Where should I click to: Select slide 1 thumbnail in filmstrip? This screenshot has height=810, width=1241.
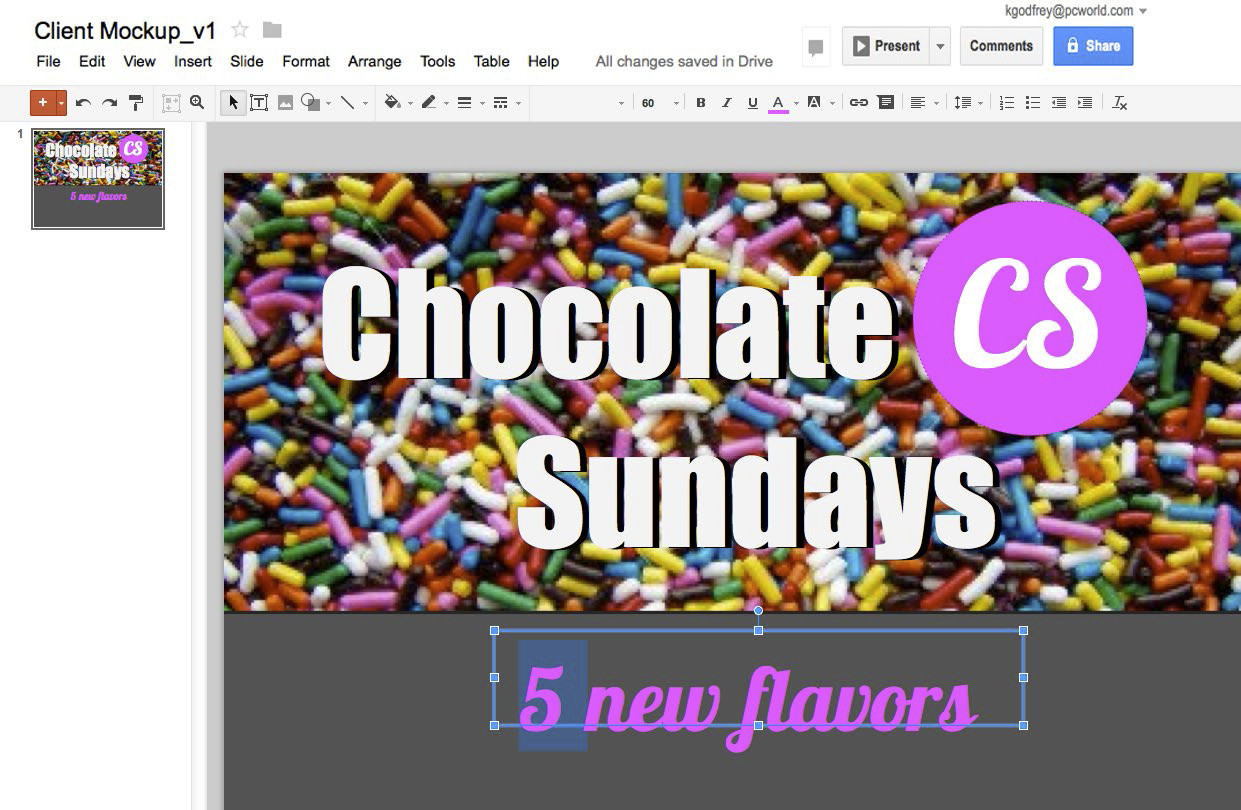98,178
